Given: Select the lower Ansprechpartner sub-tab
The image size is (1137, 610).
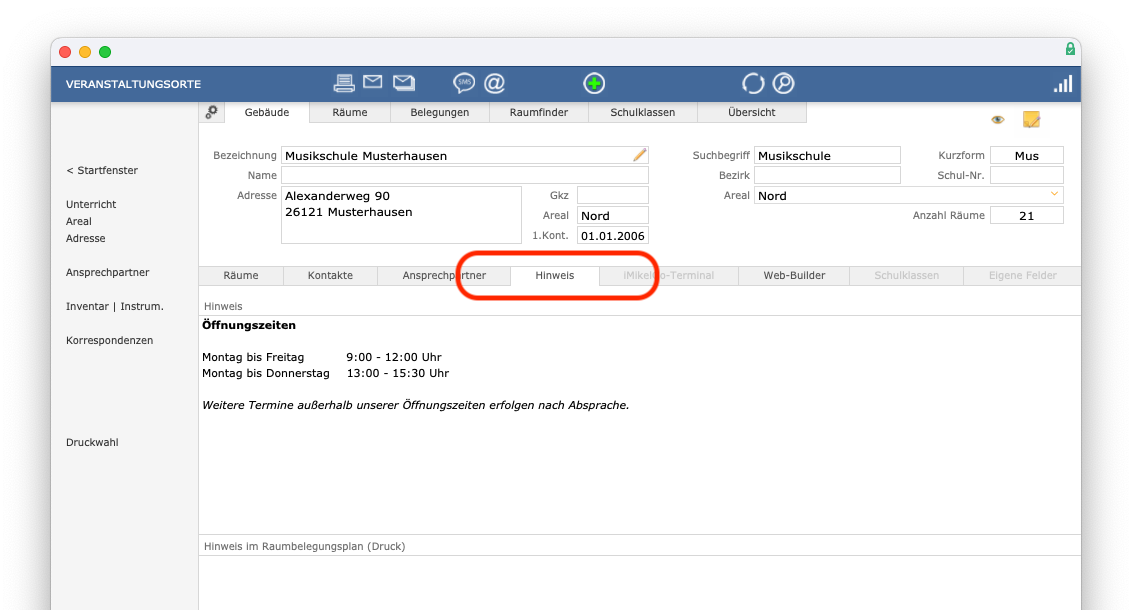Looking at the screenshot, I should (x=444, y=276).
